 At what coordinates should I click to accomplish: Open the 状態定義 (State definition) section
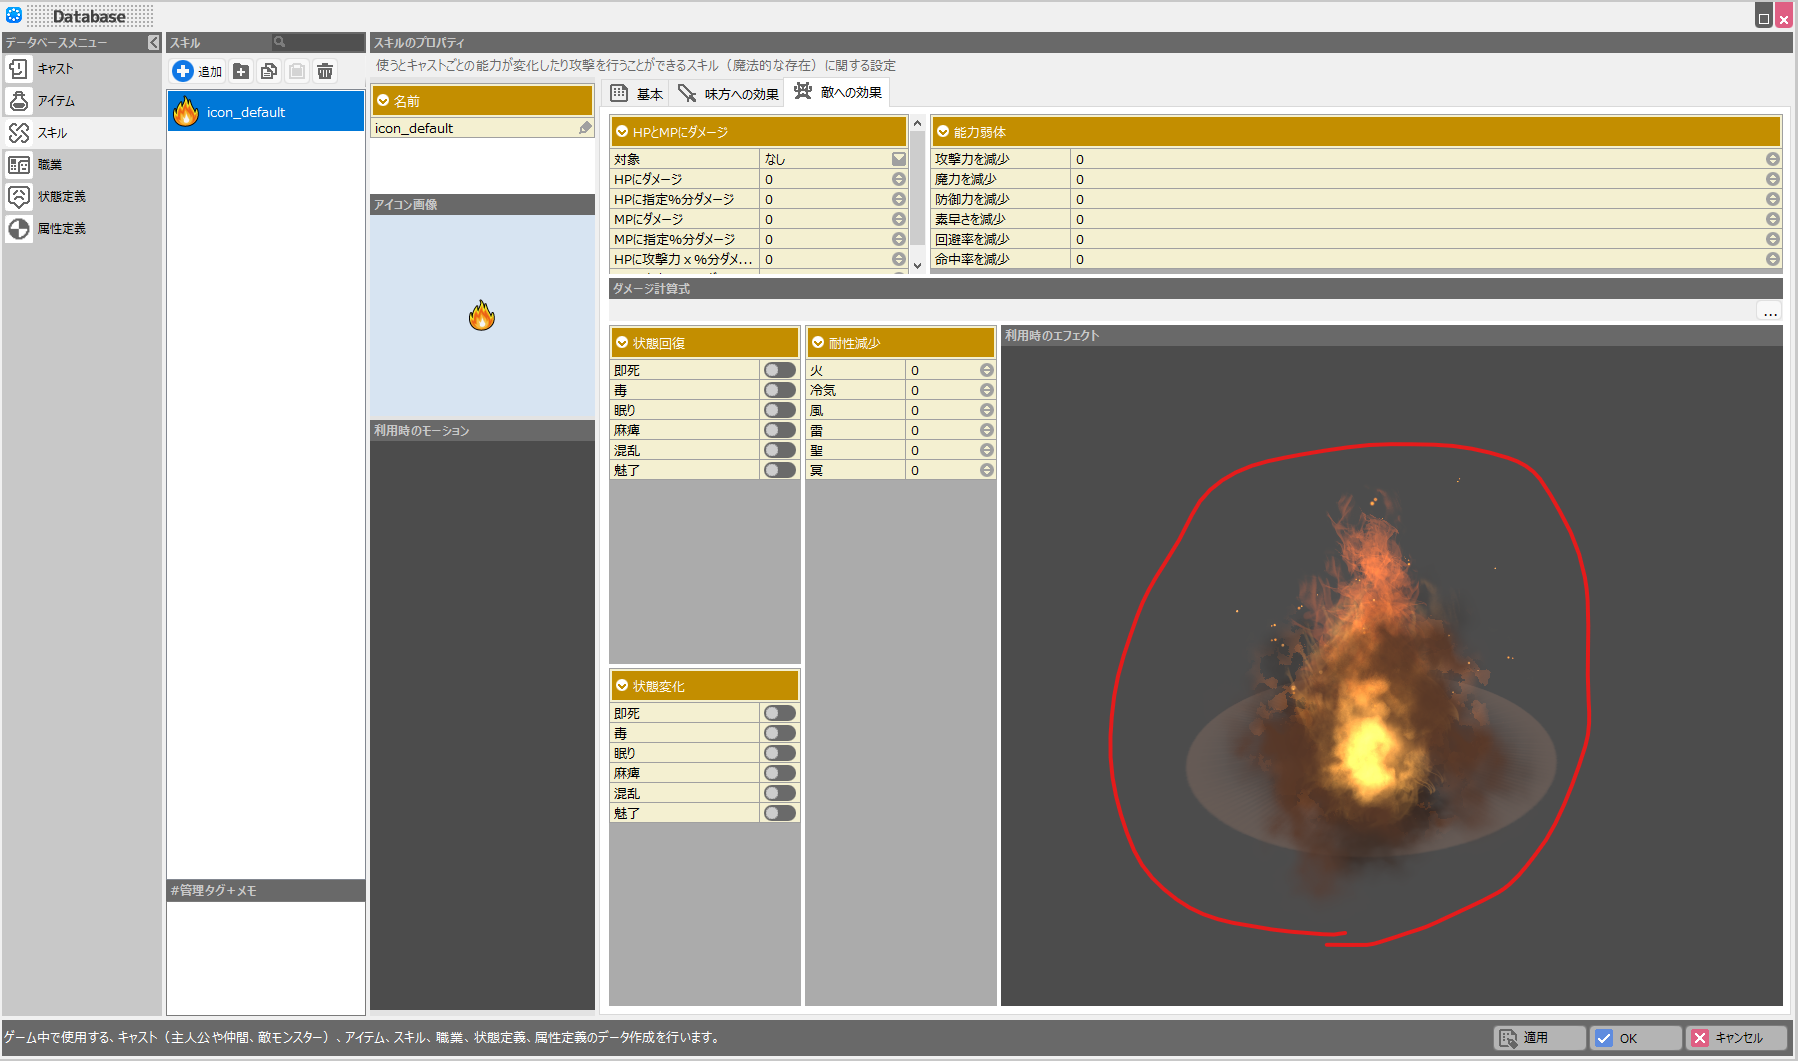click(x=61, y=197)
